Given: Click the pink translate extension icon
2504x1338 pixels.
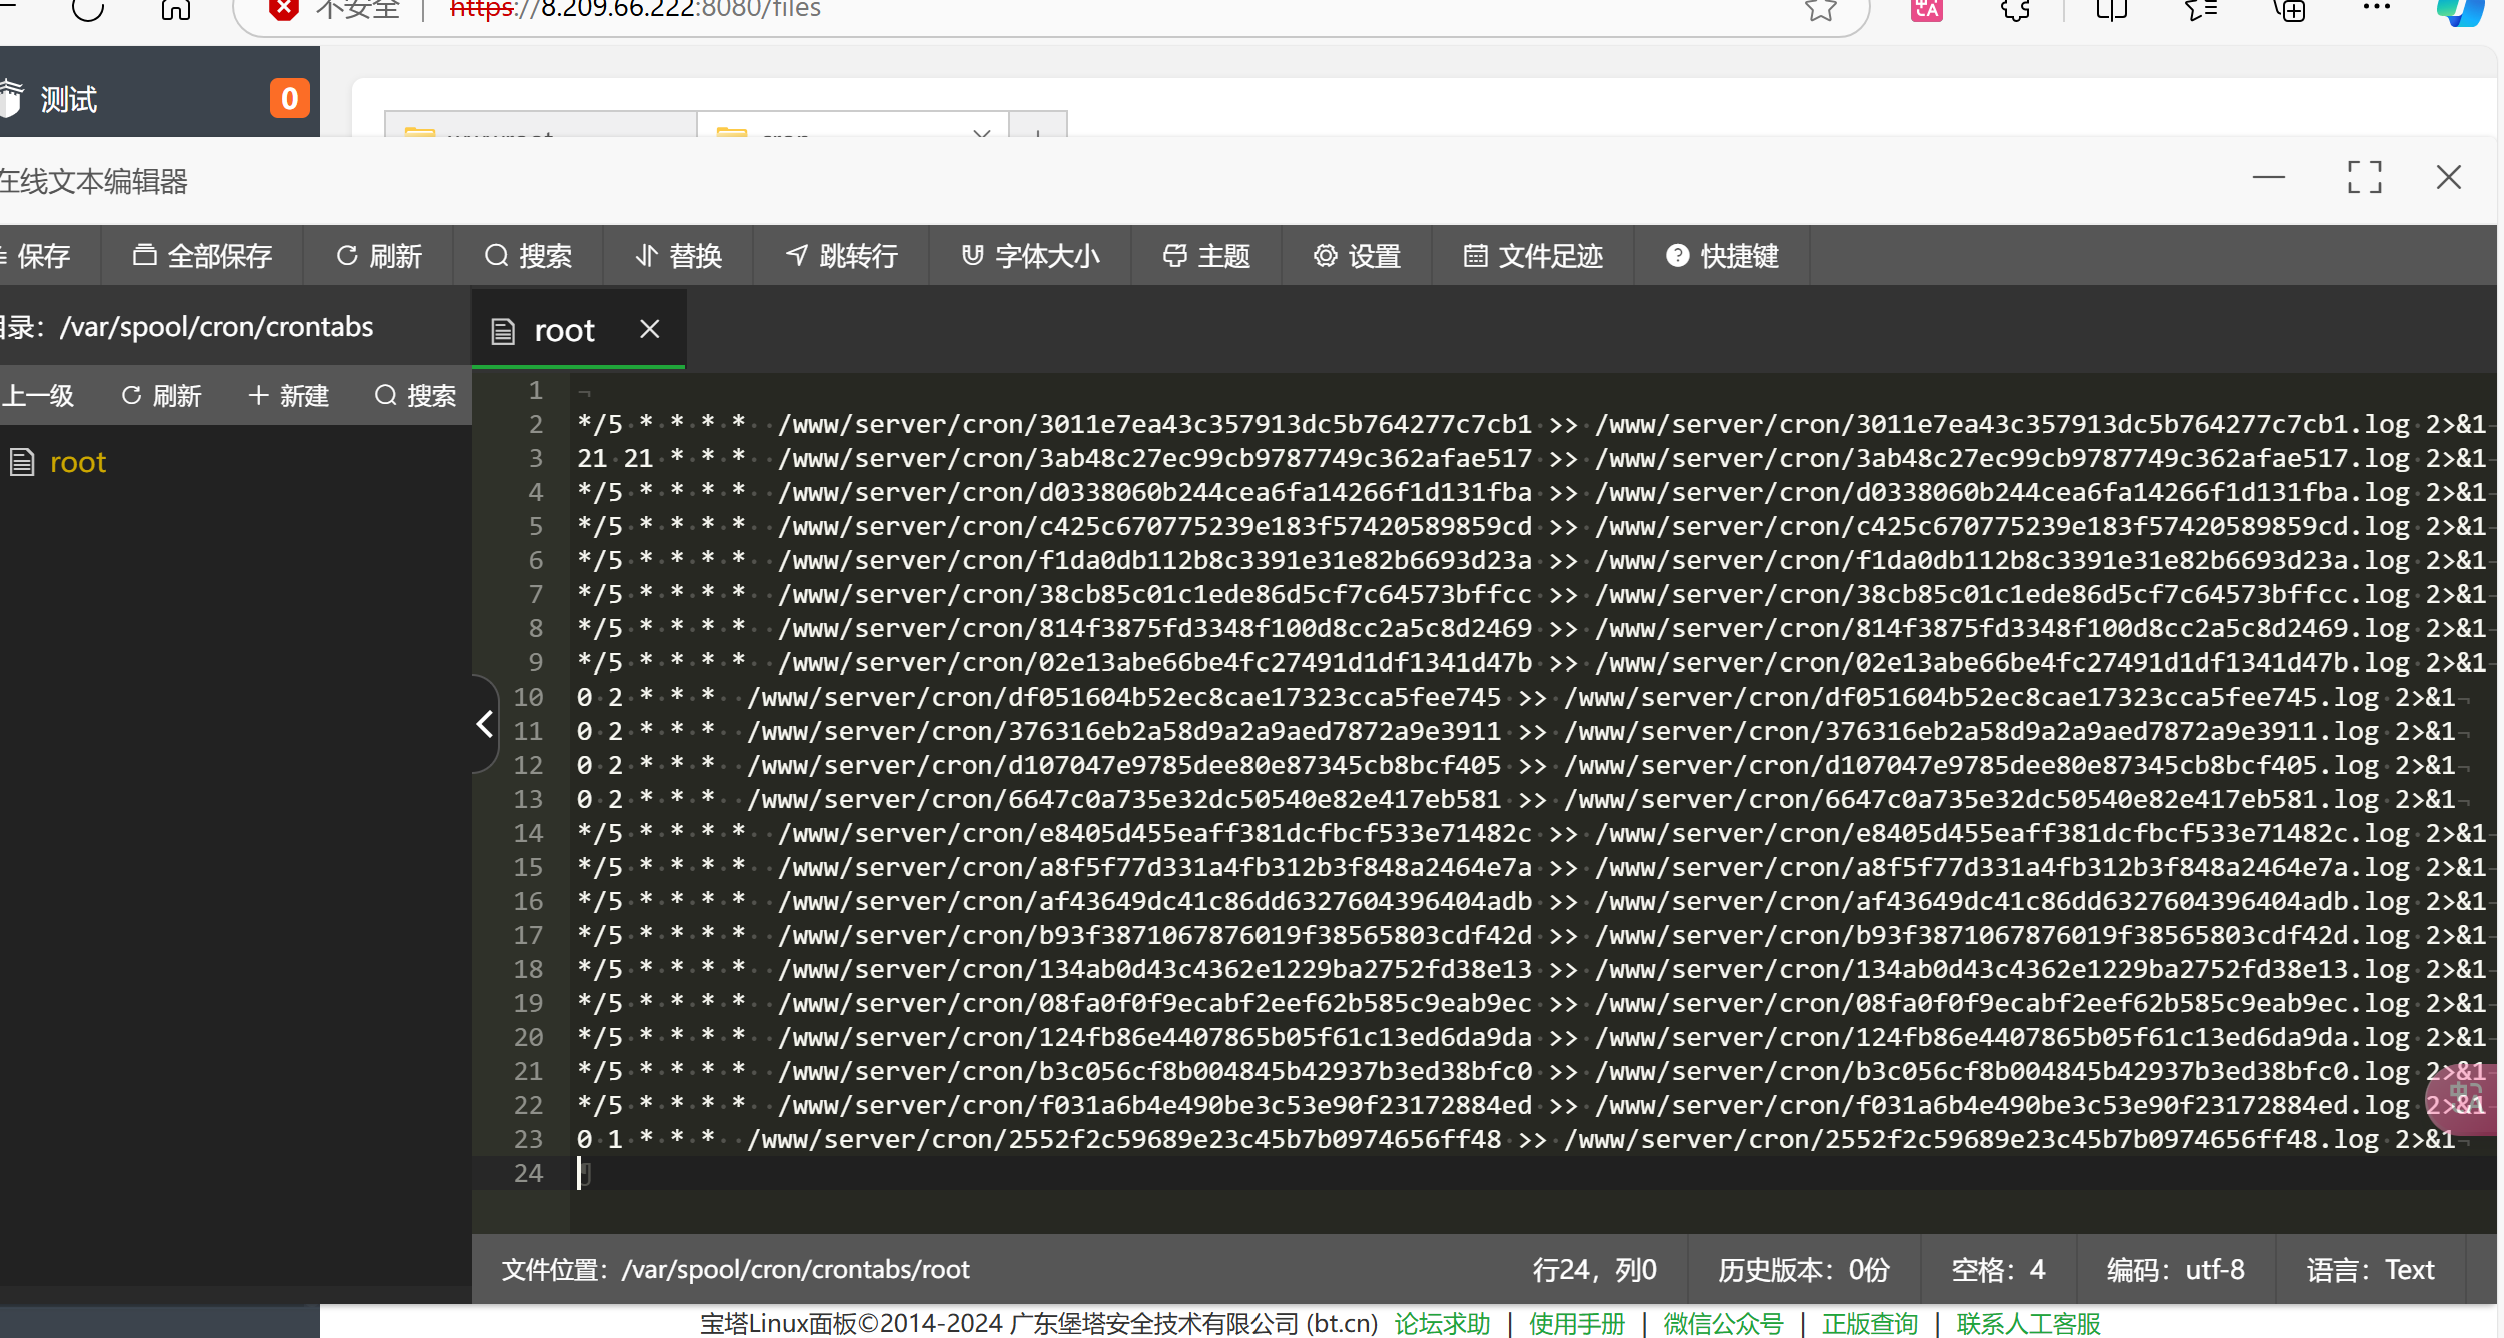Looking at the screenshot, I should [x=1926, y=9].
